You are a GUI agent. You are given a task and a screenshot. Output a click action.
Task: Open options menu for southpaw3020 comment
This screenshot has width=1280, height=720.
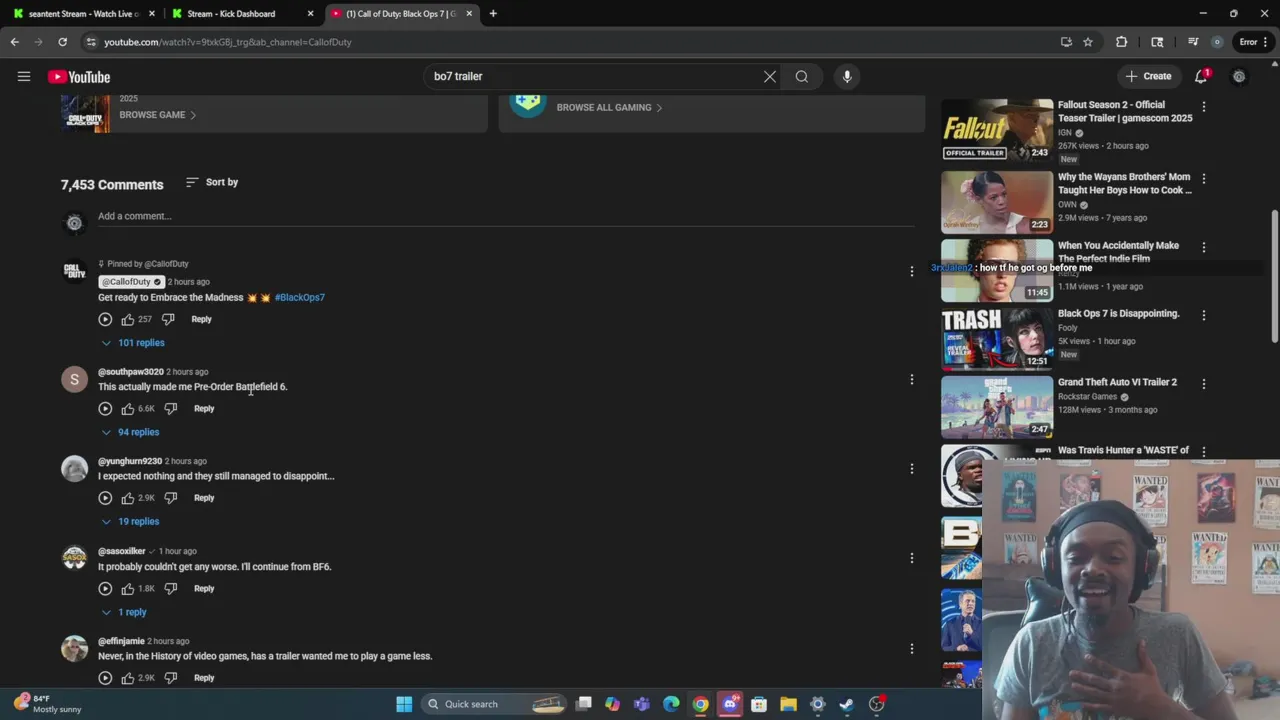click(911, 379)
